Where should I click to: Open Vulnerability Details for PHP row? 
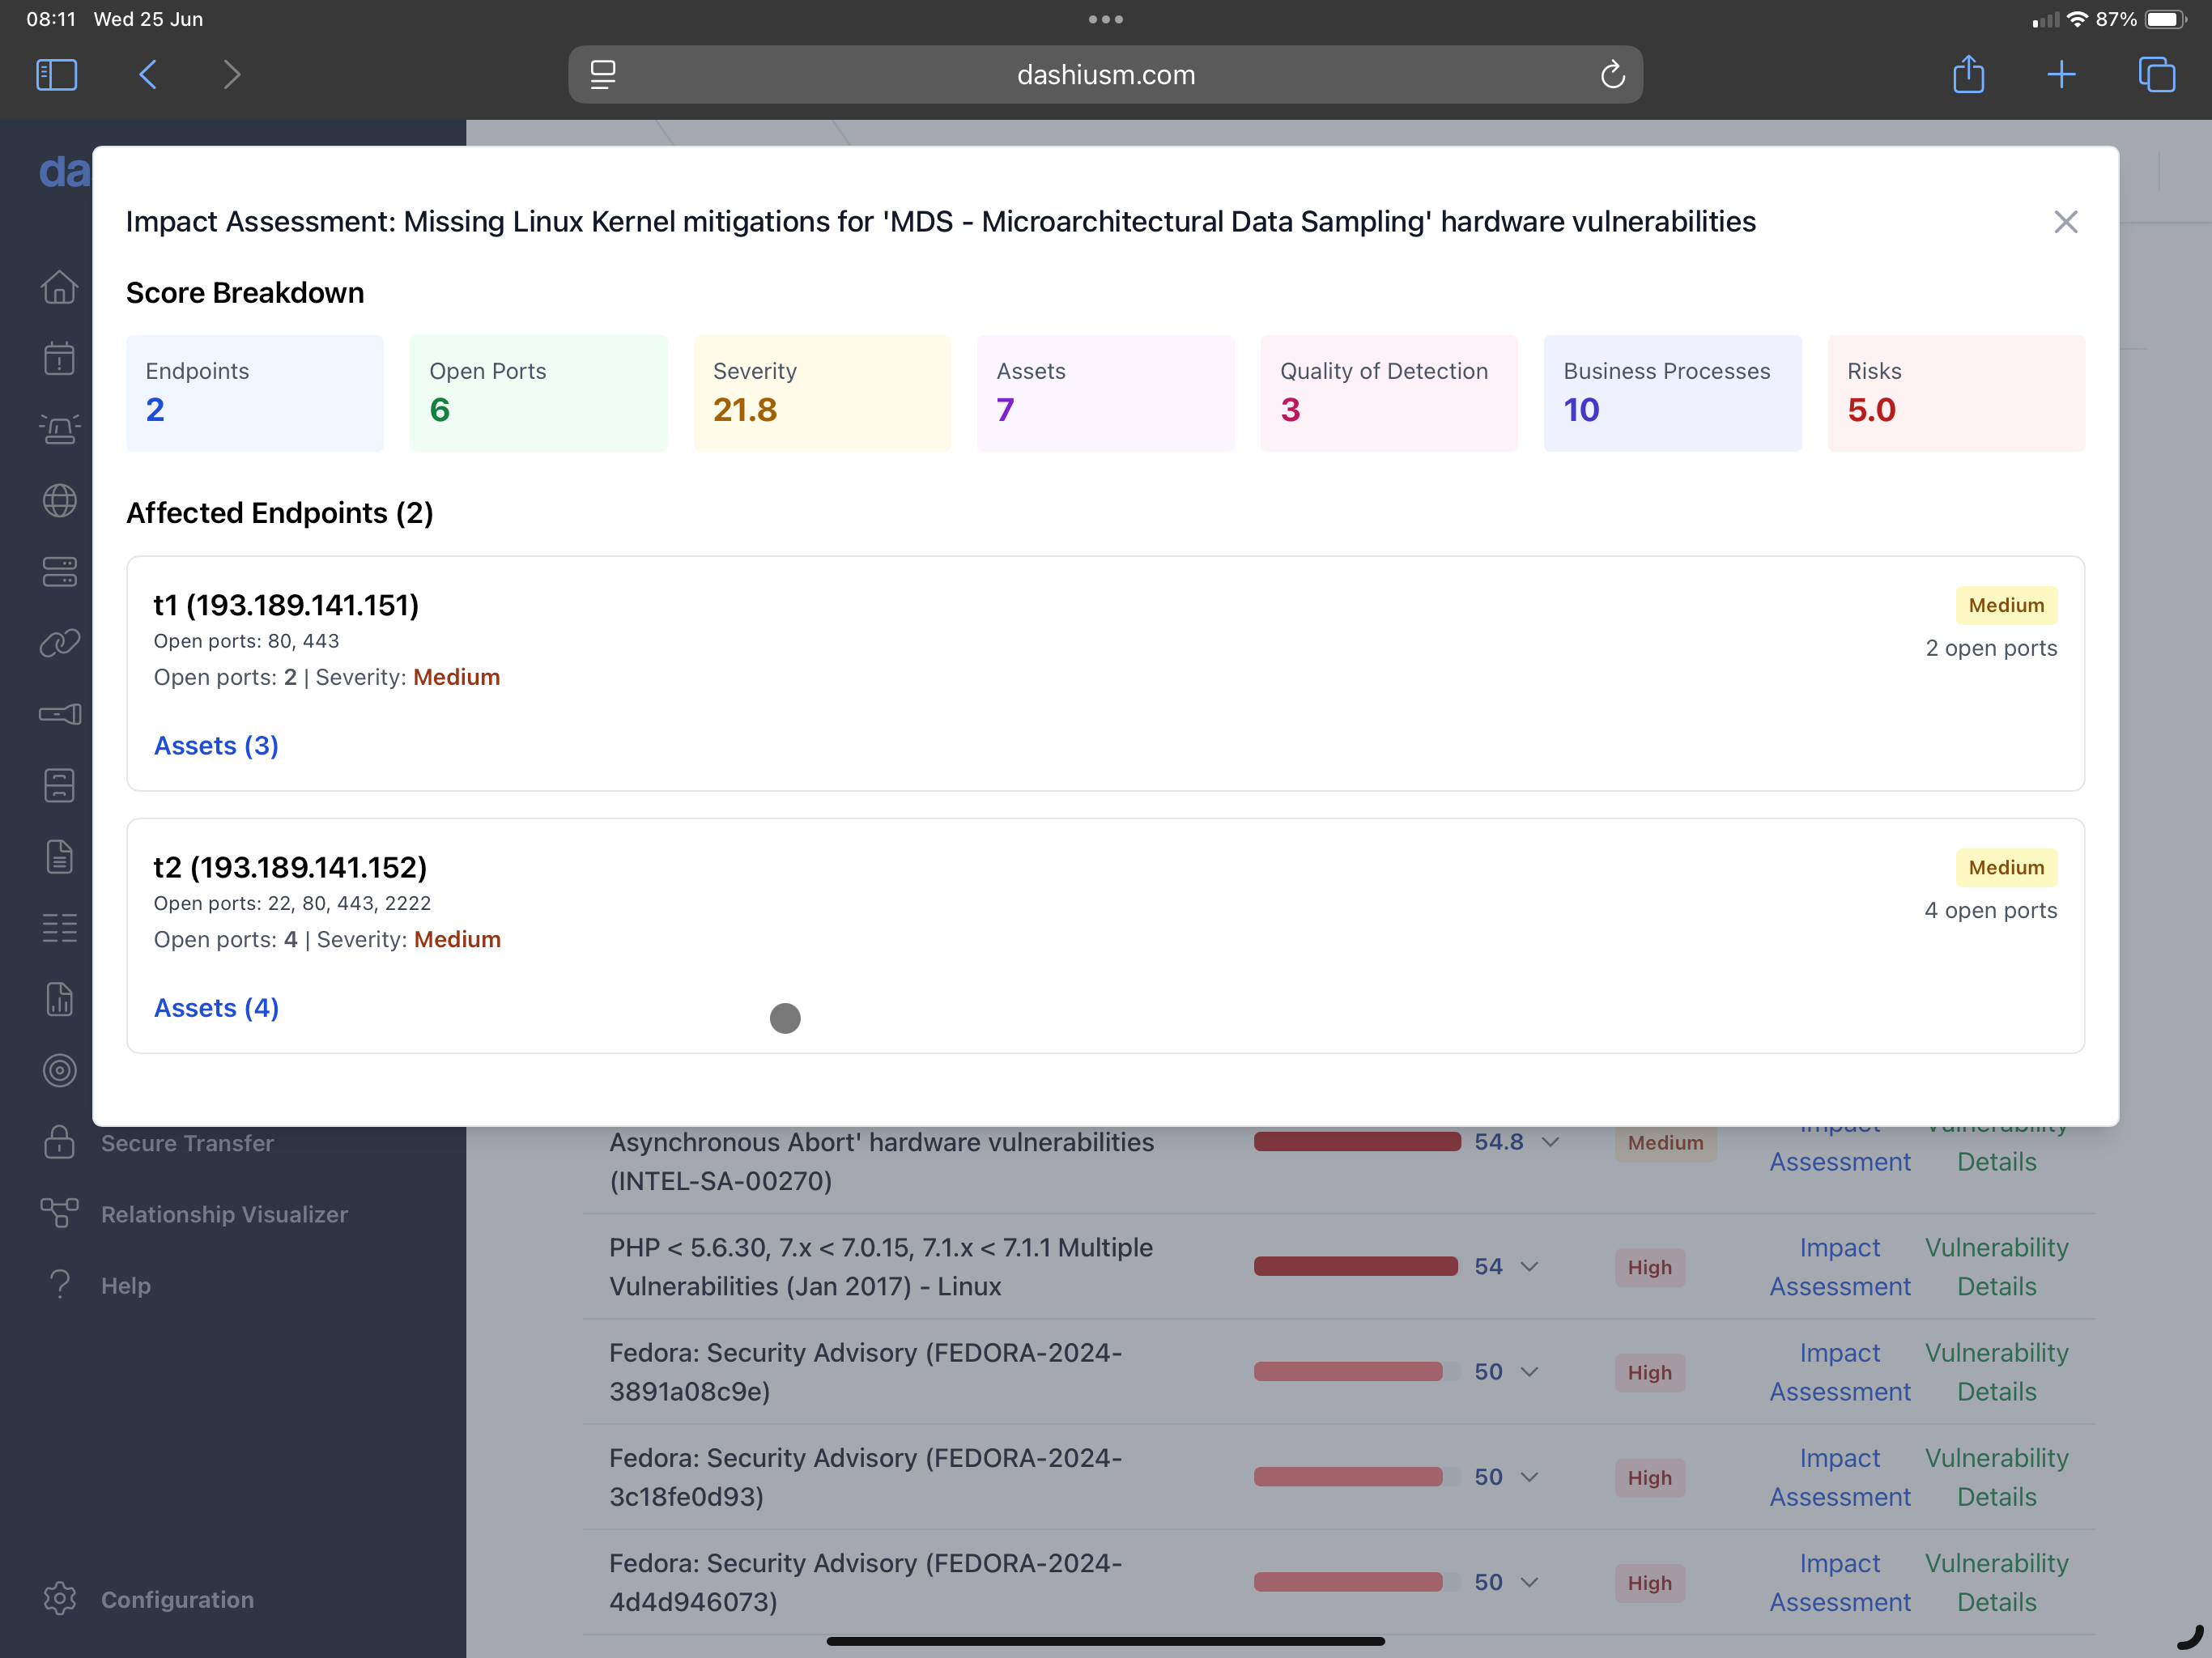(1996, 1266)
